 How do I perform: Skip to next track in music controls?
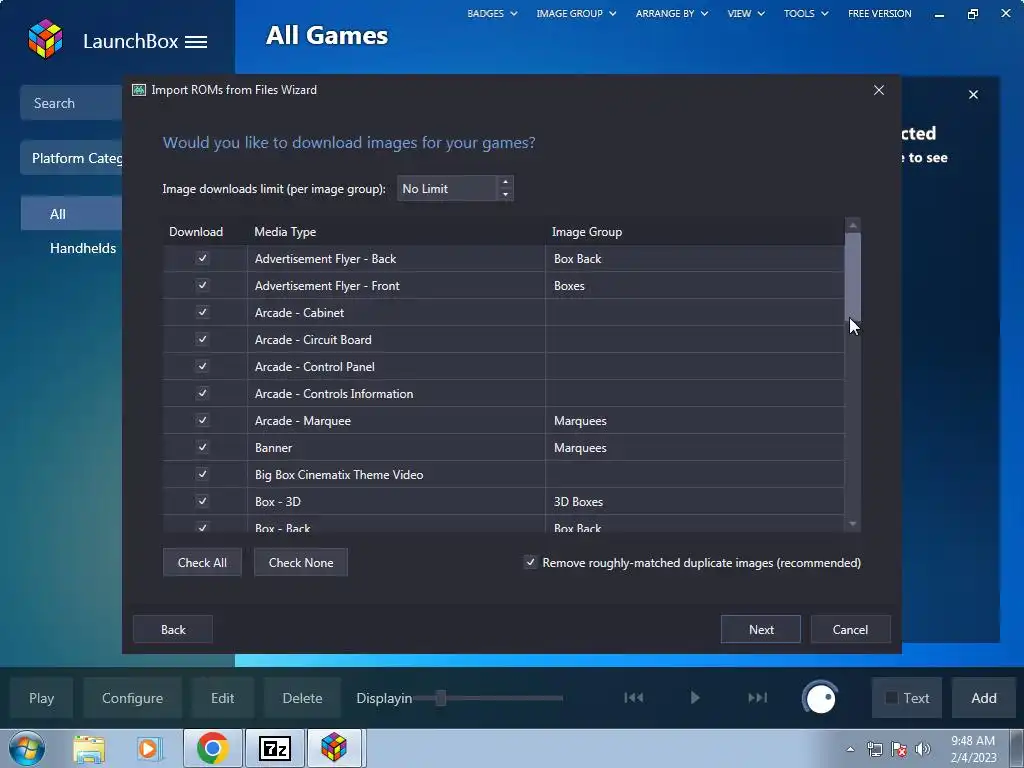pos(757,697)
